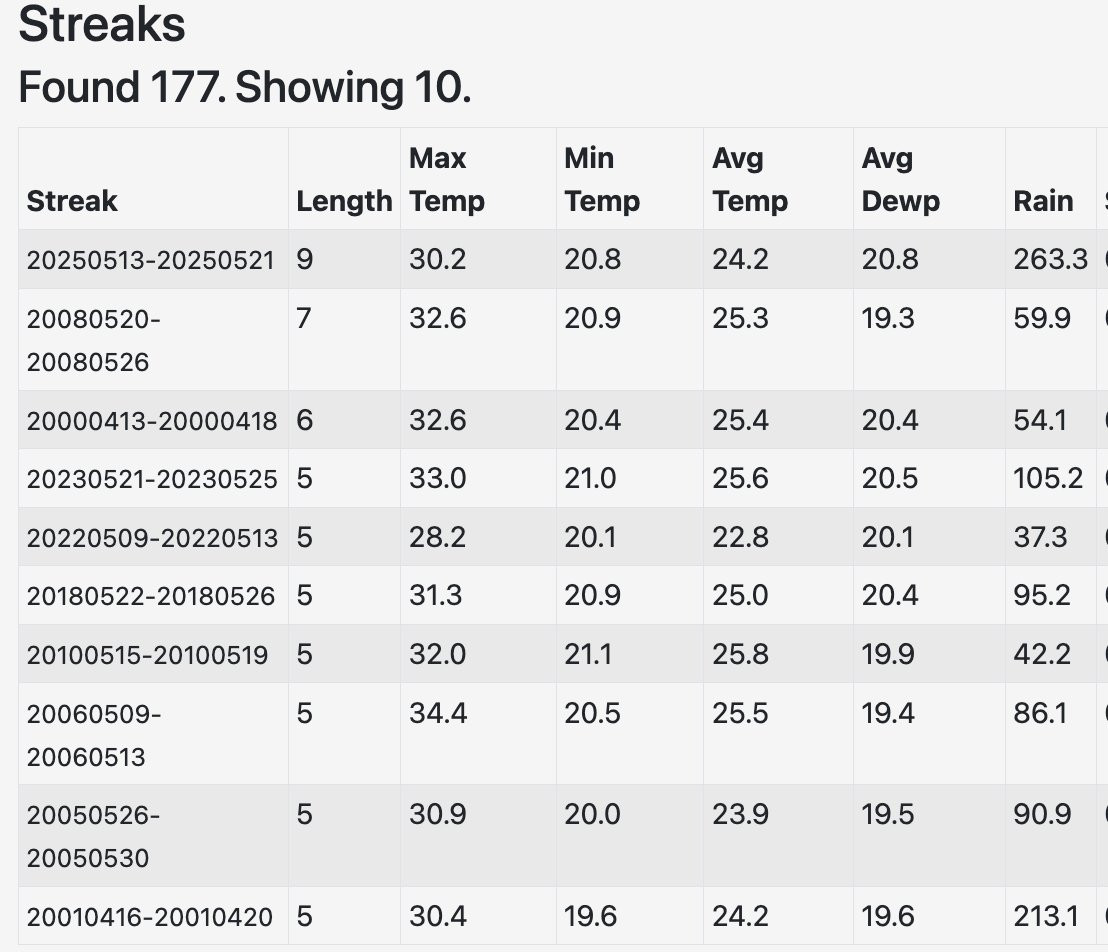The image size is (1108, 952).
Task: Click the Min Temp column header
Action: (601, 180)
